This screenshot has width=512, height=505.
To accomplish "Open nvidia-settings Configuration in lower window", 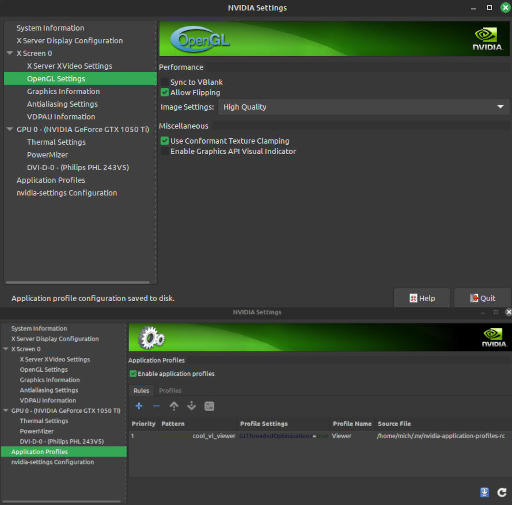I will click(x=53, y=462).
